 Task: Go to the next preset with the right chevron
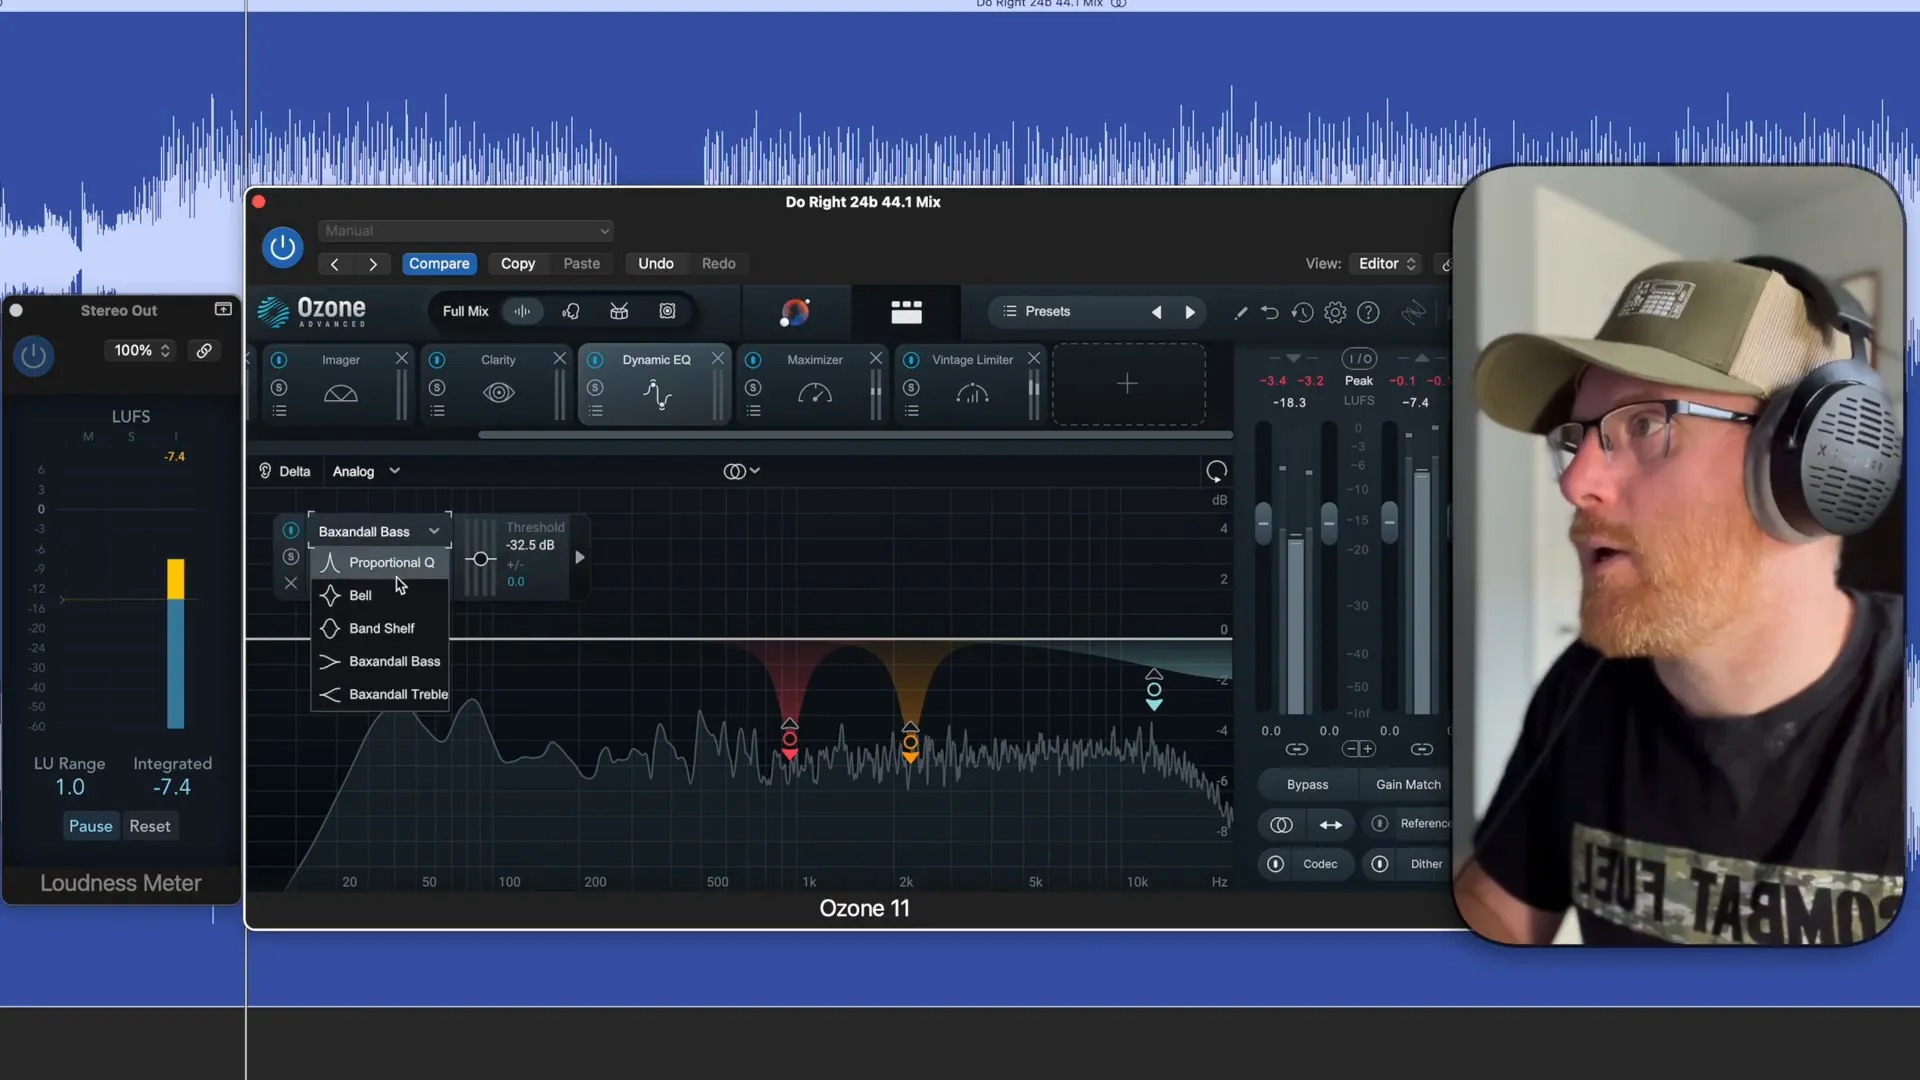[x=373, y=264]
